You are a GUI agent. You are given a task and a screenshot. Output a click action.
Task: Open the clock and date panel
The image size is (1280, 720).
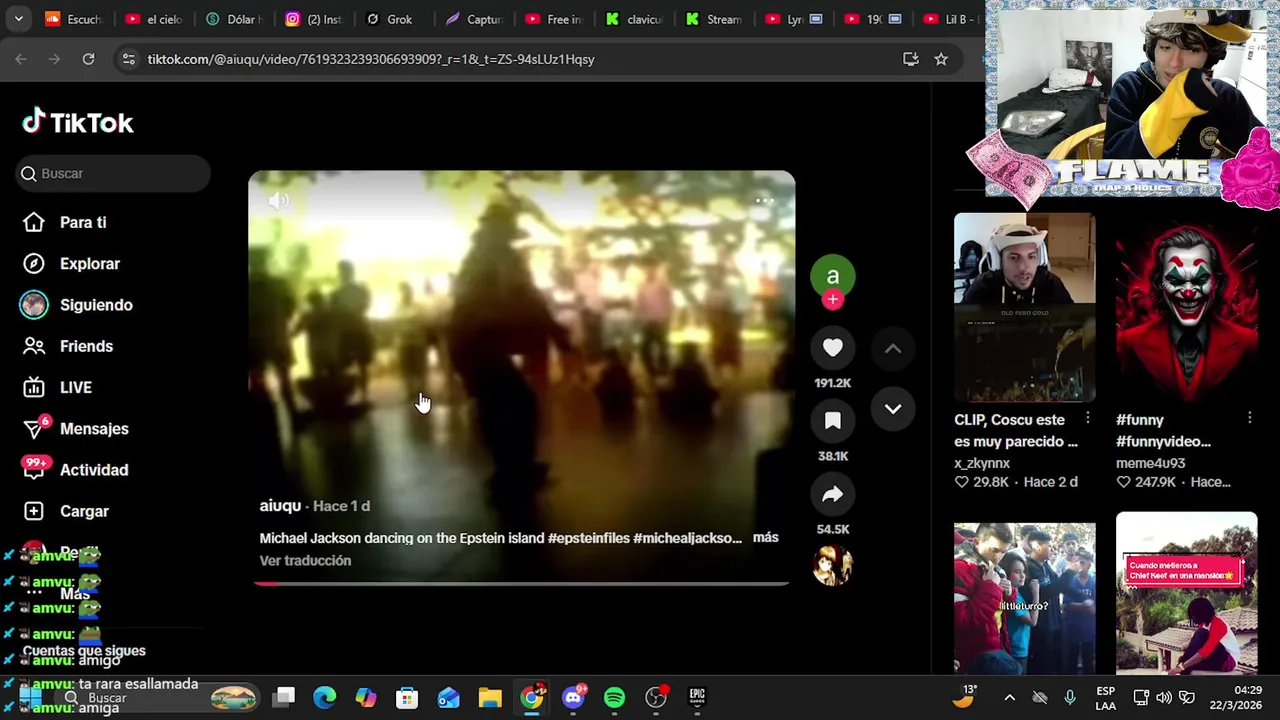(x=1235, y=697)
